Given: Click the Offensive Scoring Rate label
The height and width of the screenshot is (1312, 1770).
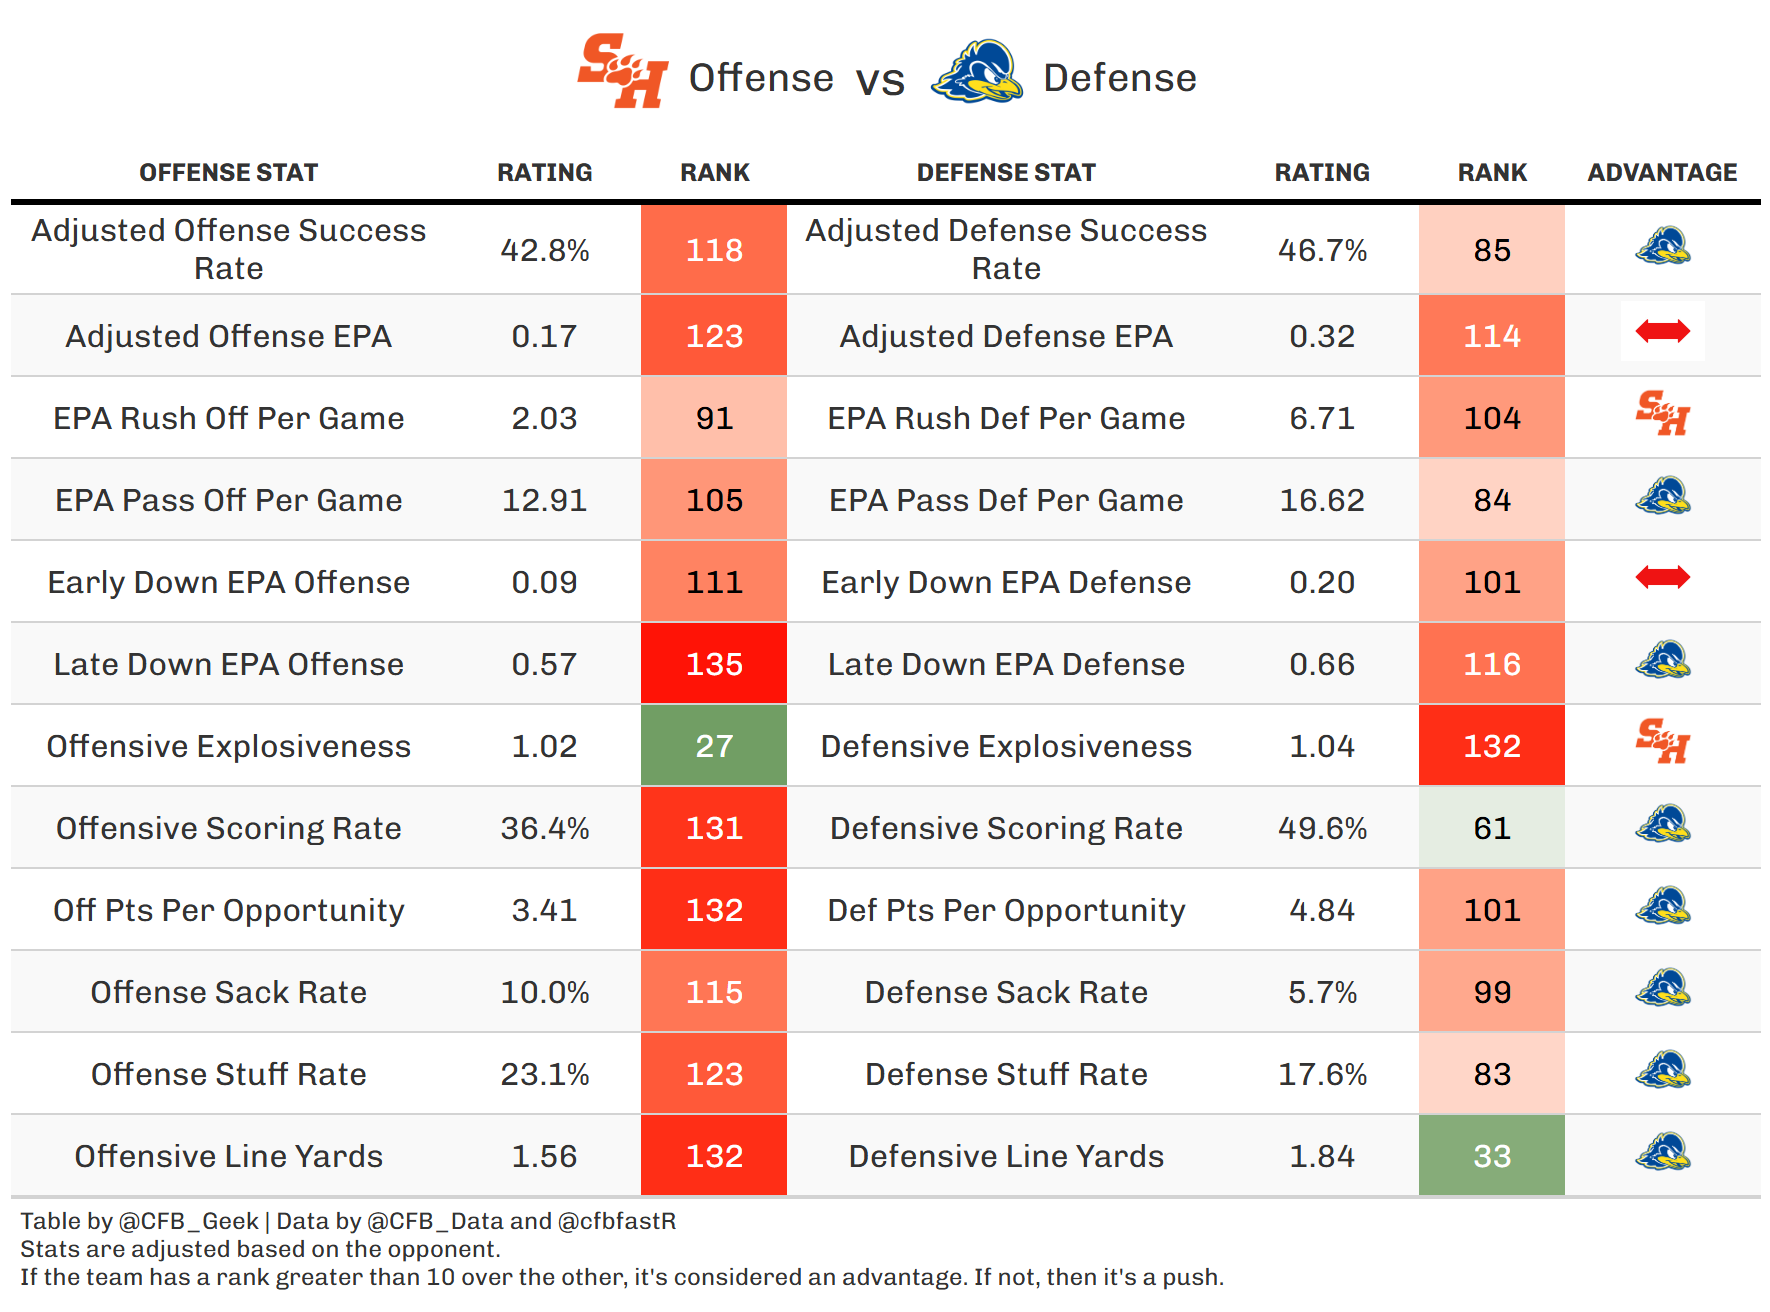Looking at the screenshot, I should click(228, 828).
